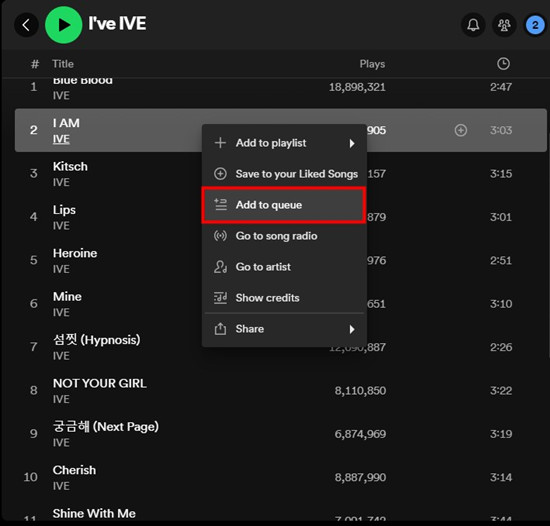Open IVE artist link under Kitsch
Screen dimensions: 550x526
coord(61,182)
